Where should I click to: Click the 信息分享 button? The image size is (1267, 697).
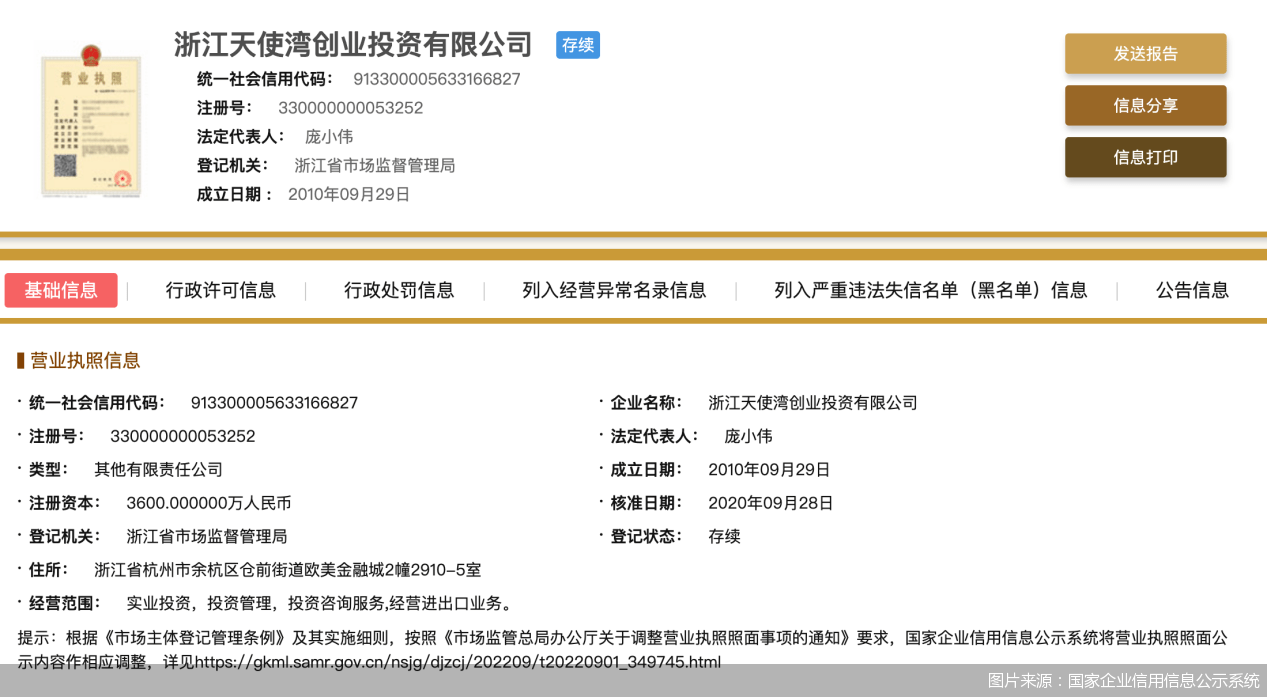click(x=1145, y=105)
